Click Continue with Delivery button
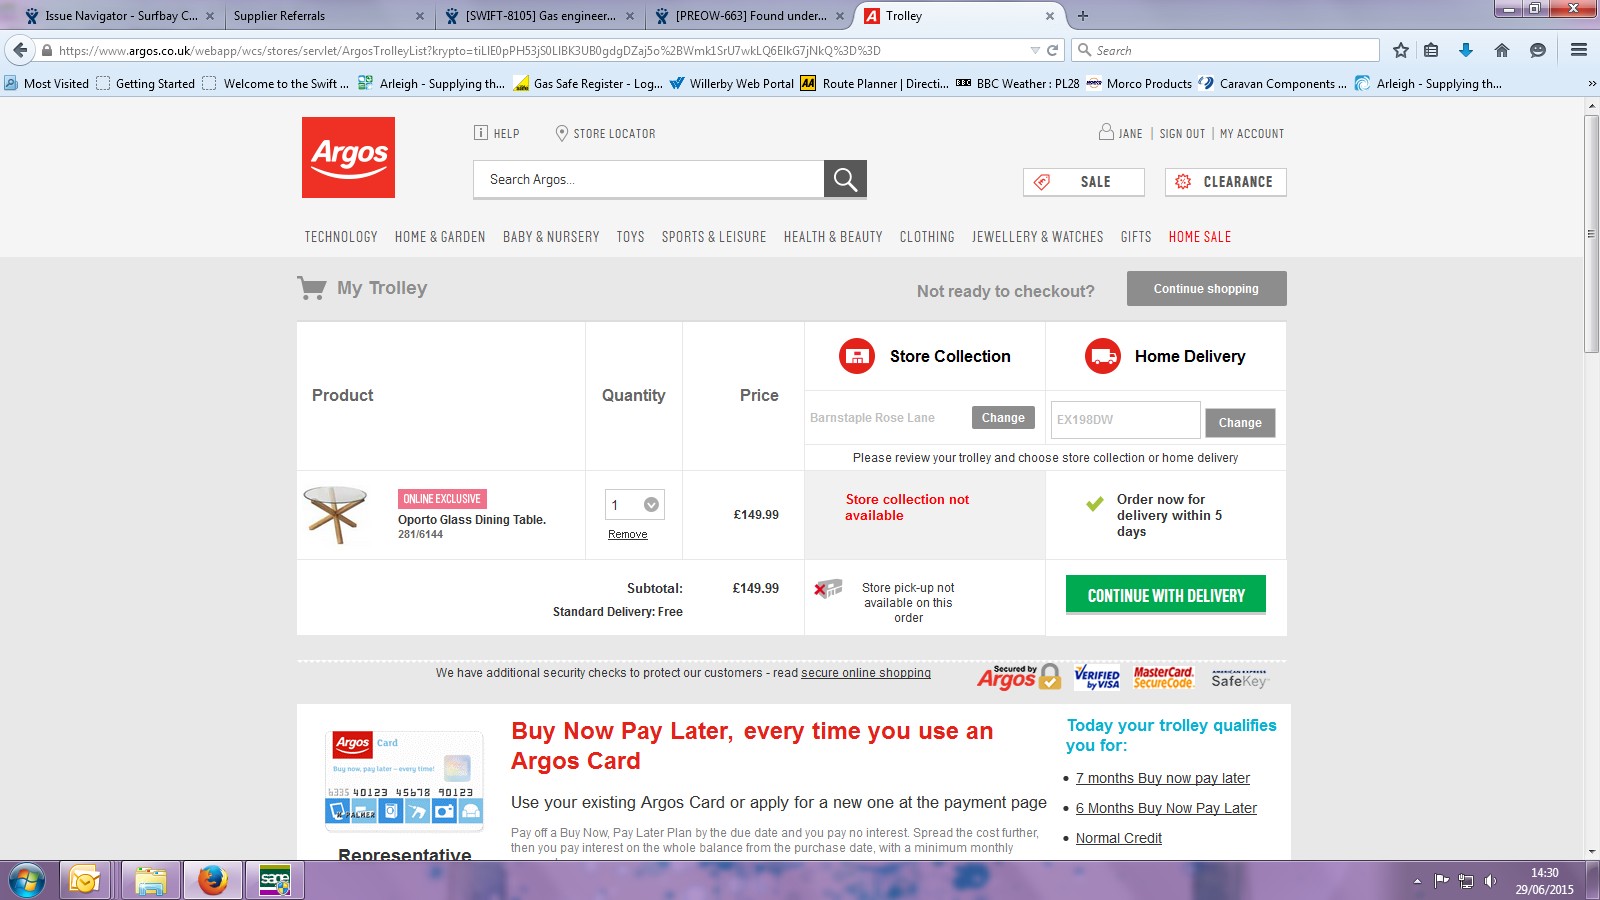 [1166, 595]
